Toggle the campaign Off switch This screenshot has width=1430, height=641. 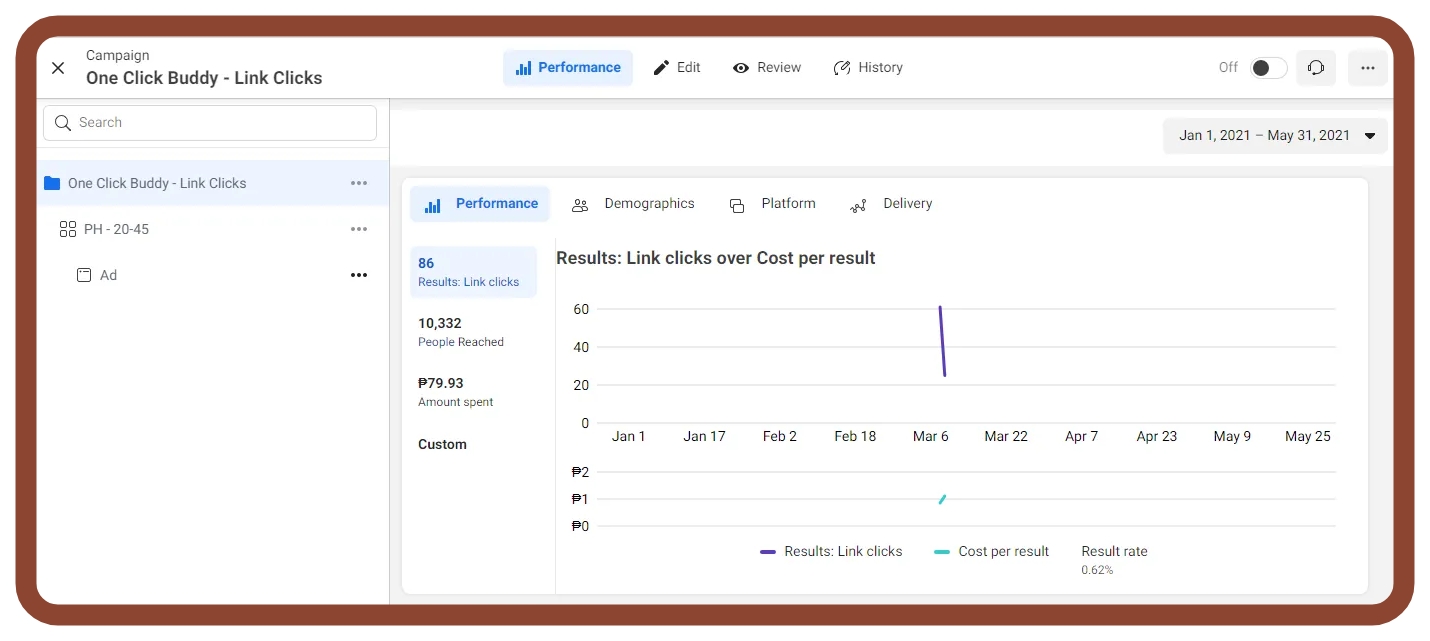pos(1268,68)
